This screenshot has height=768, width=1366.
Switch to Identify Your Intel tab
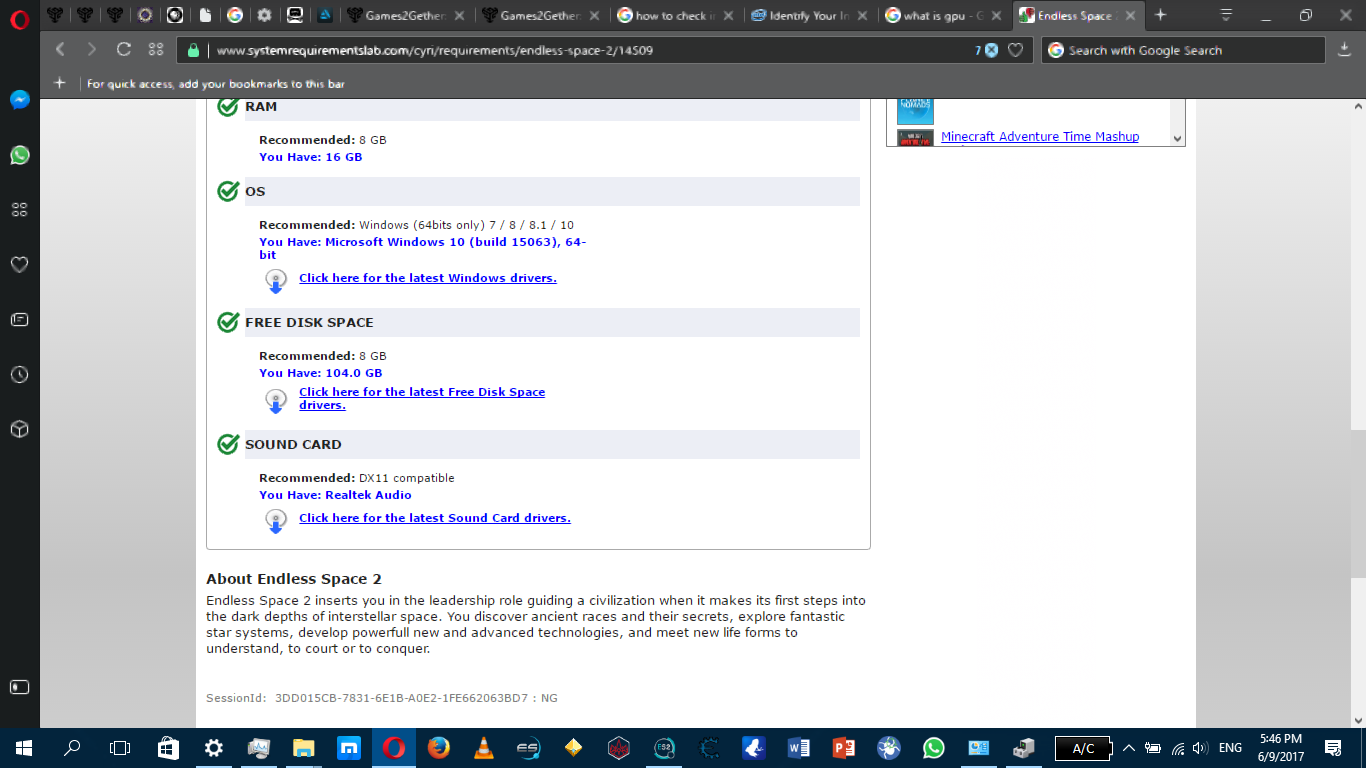pos(811,15)
